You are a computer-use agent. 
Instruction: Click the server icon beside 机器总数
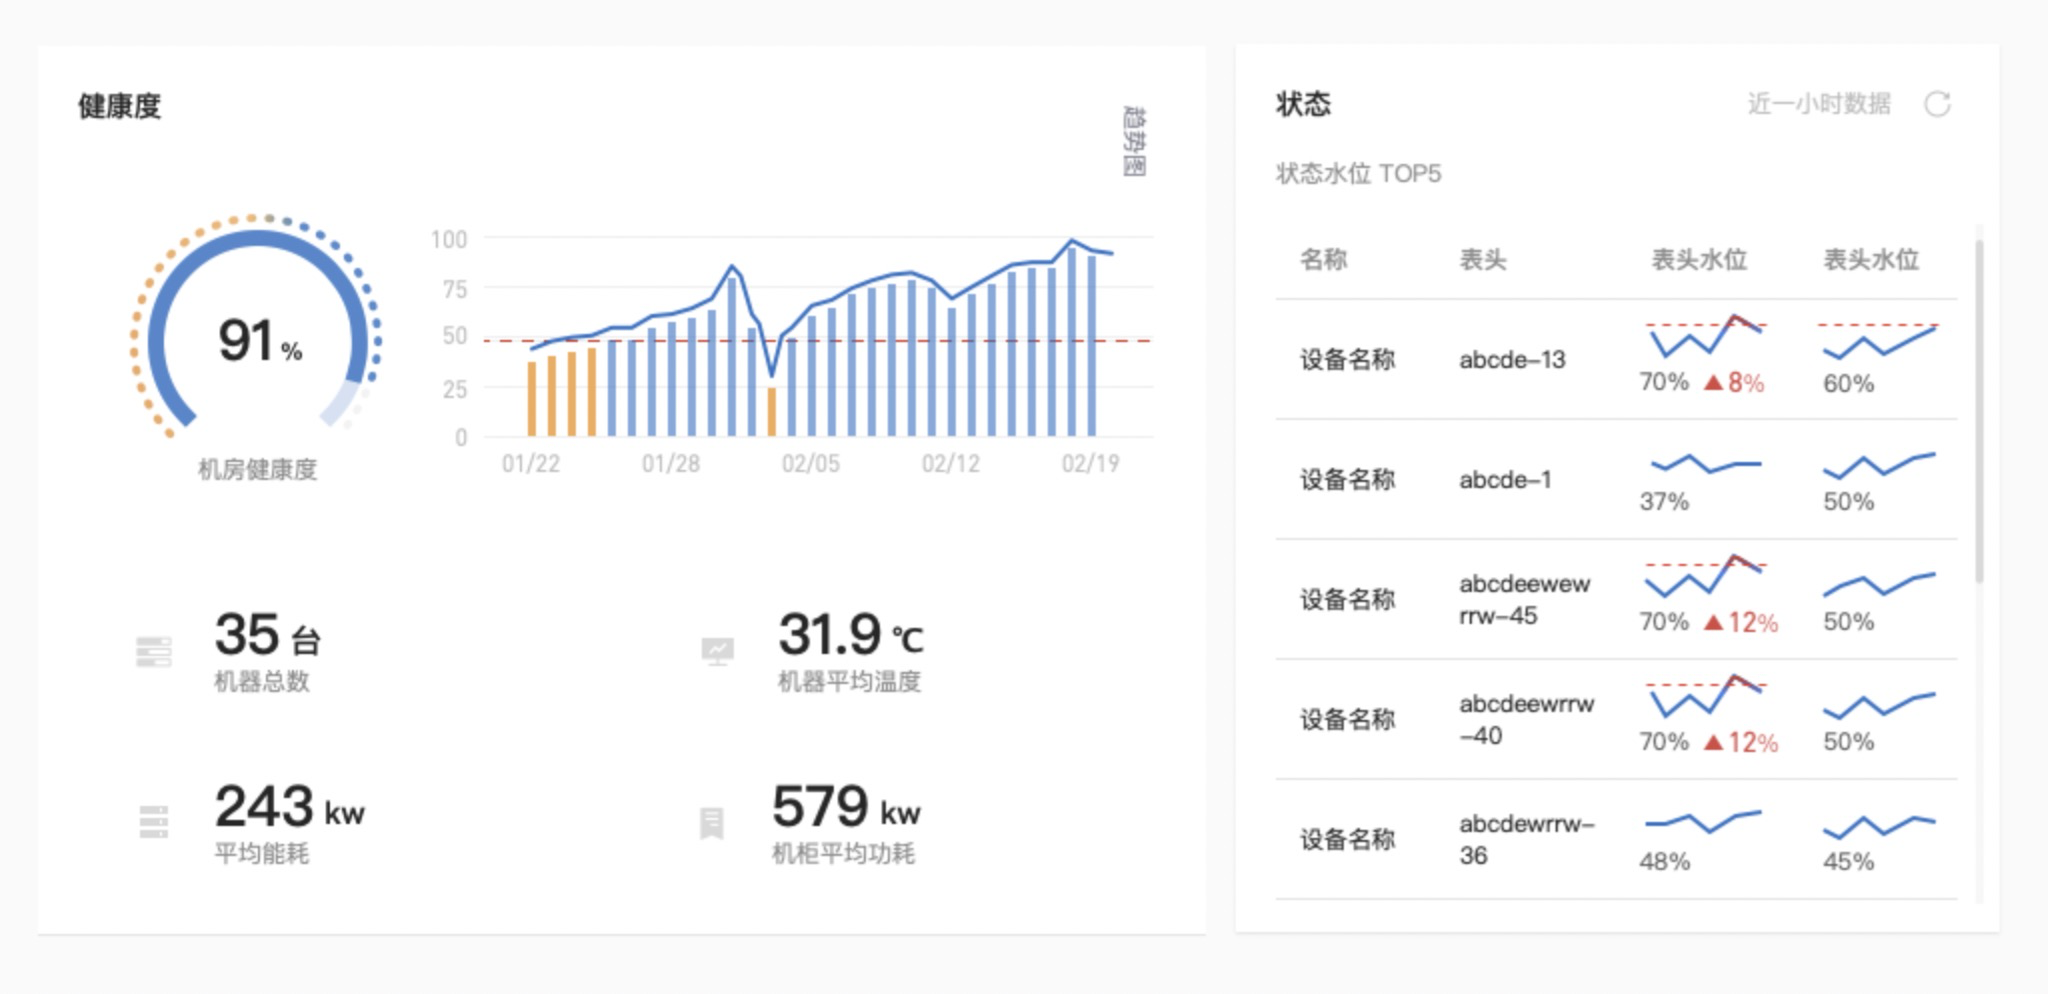pyautogui.click(x=153, y=652)
